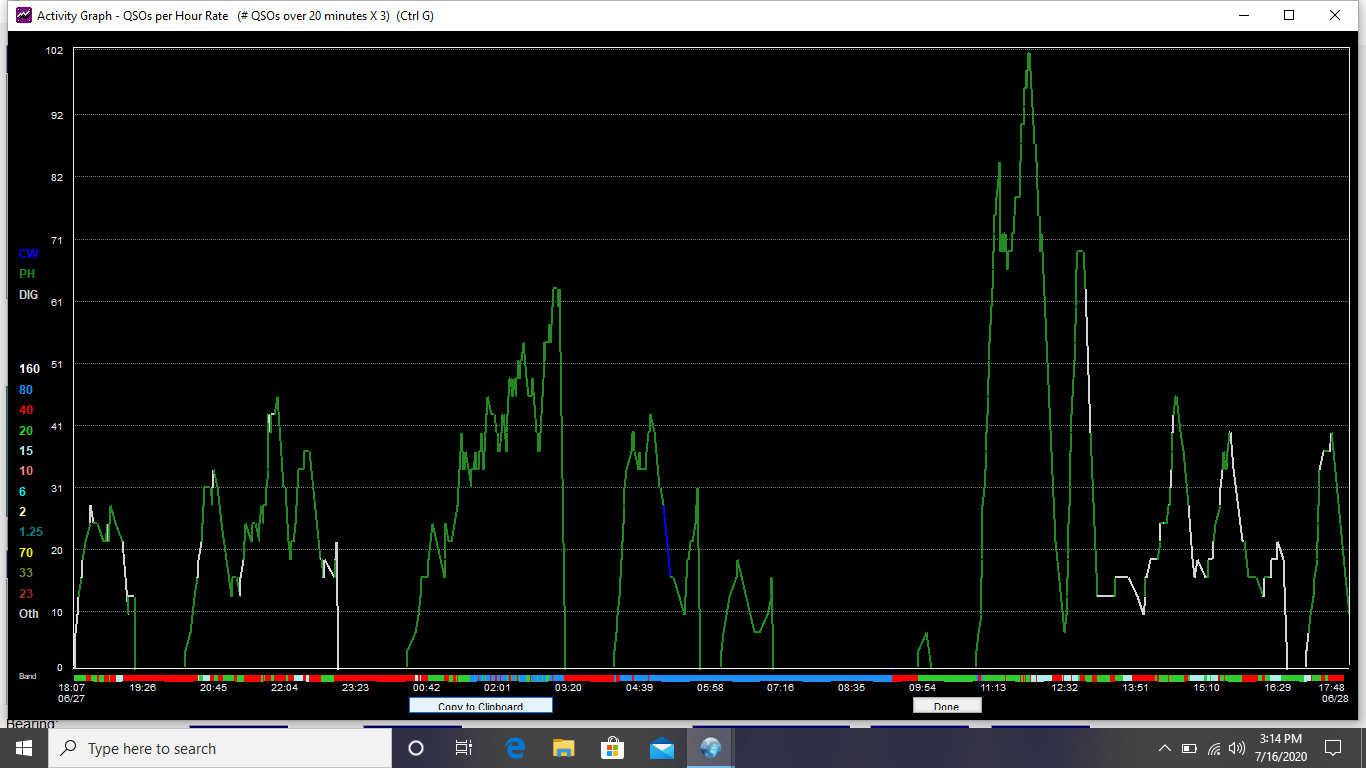
Task: Click the 17:48 time axis label
Action: [x=1332, y=688]
